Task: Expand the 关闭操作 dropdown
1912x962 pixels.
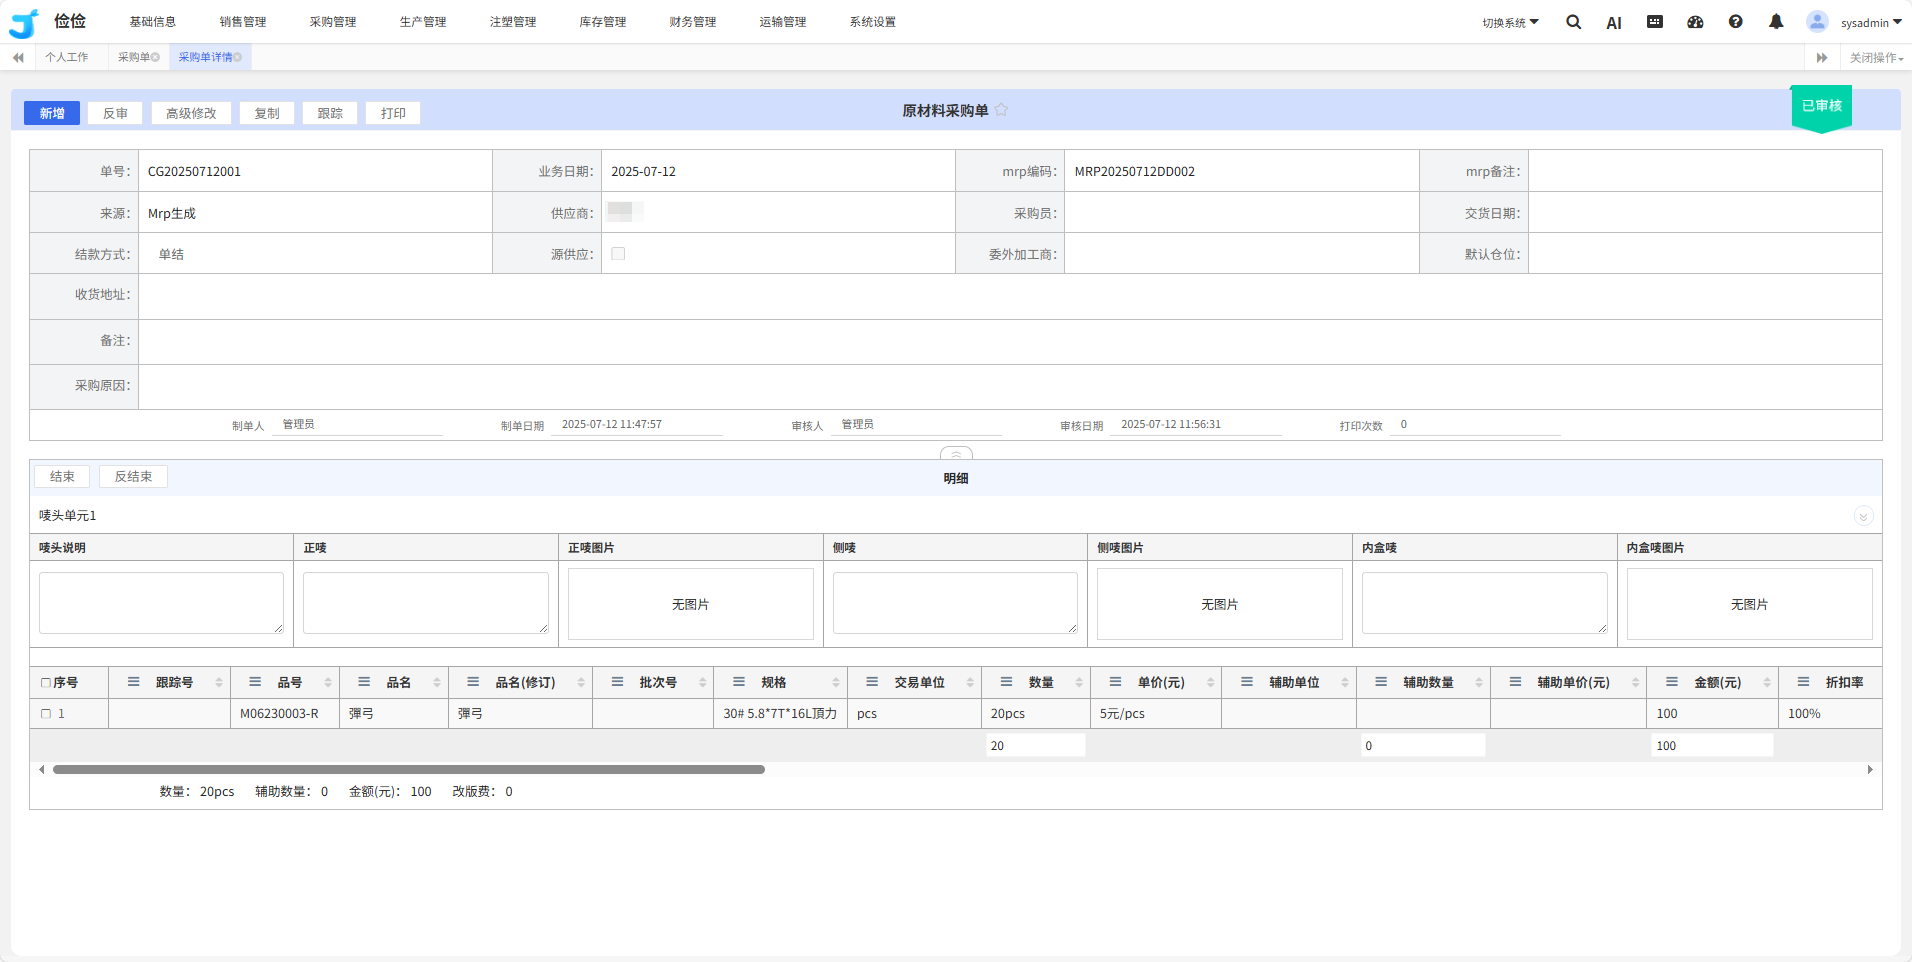Action: tap(1875, 58)
